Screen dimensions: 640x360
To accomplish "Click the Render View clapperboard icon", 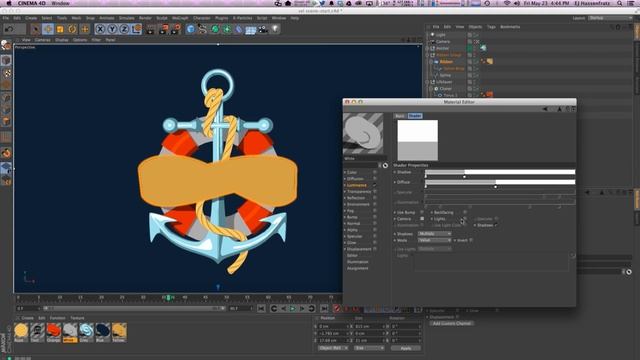I will pyautogui.click(x=151, y=29).
